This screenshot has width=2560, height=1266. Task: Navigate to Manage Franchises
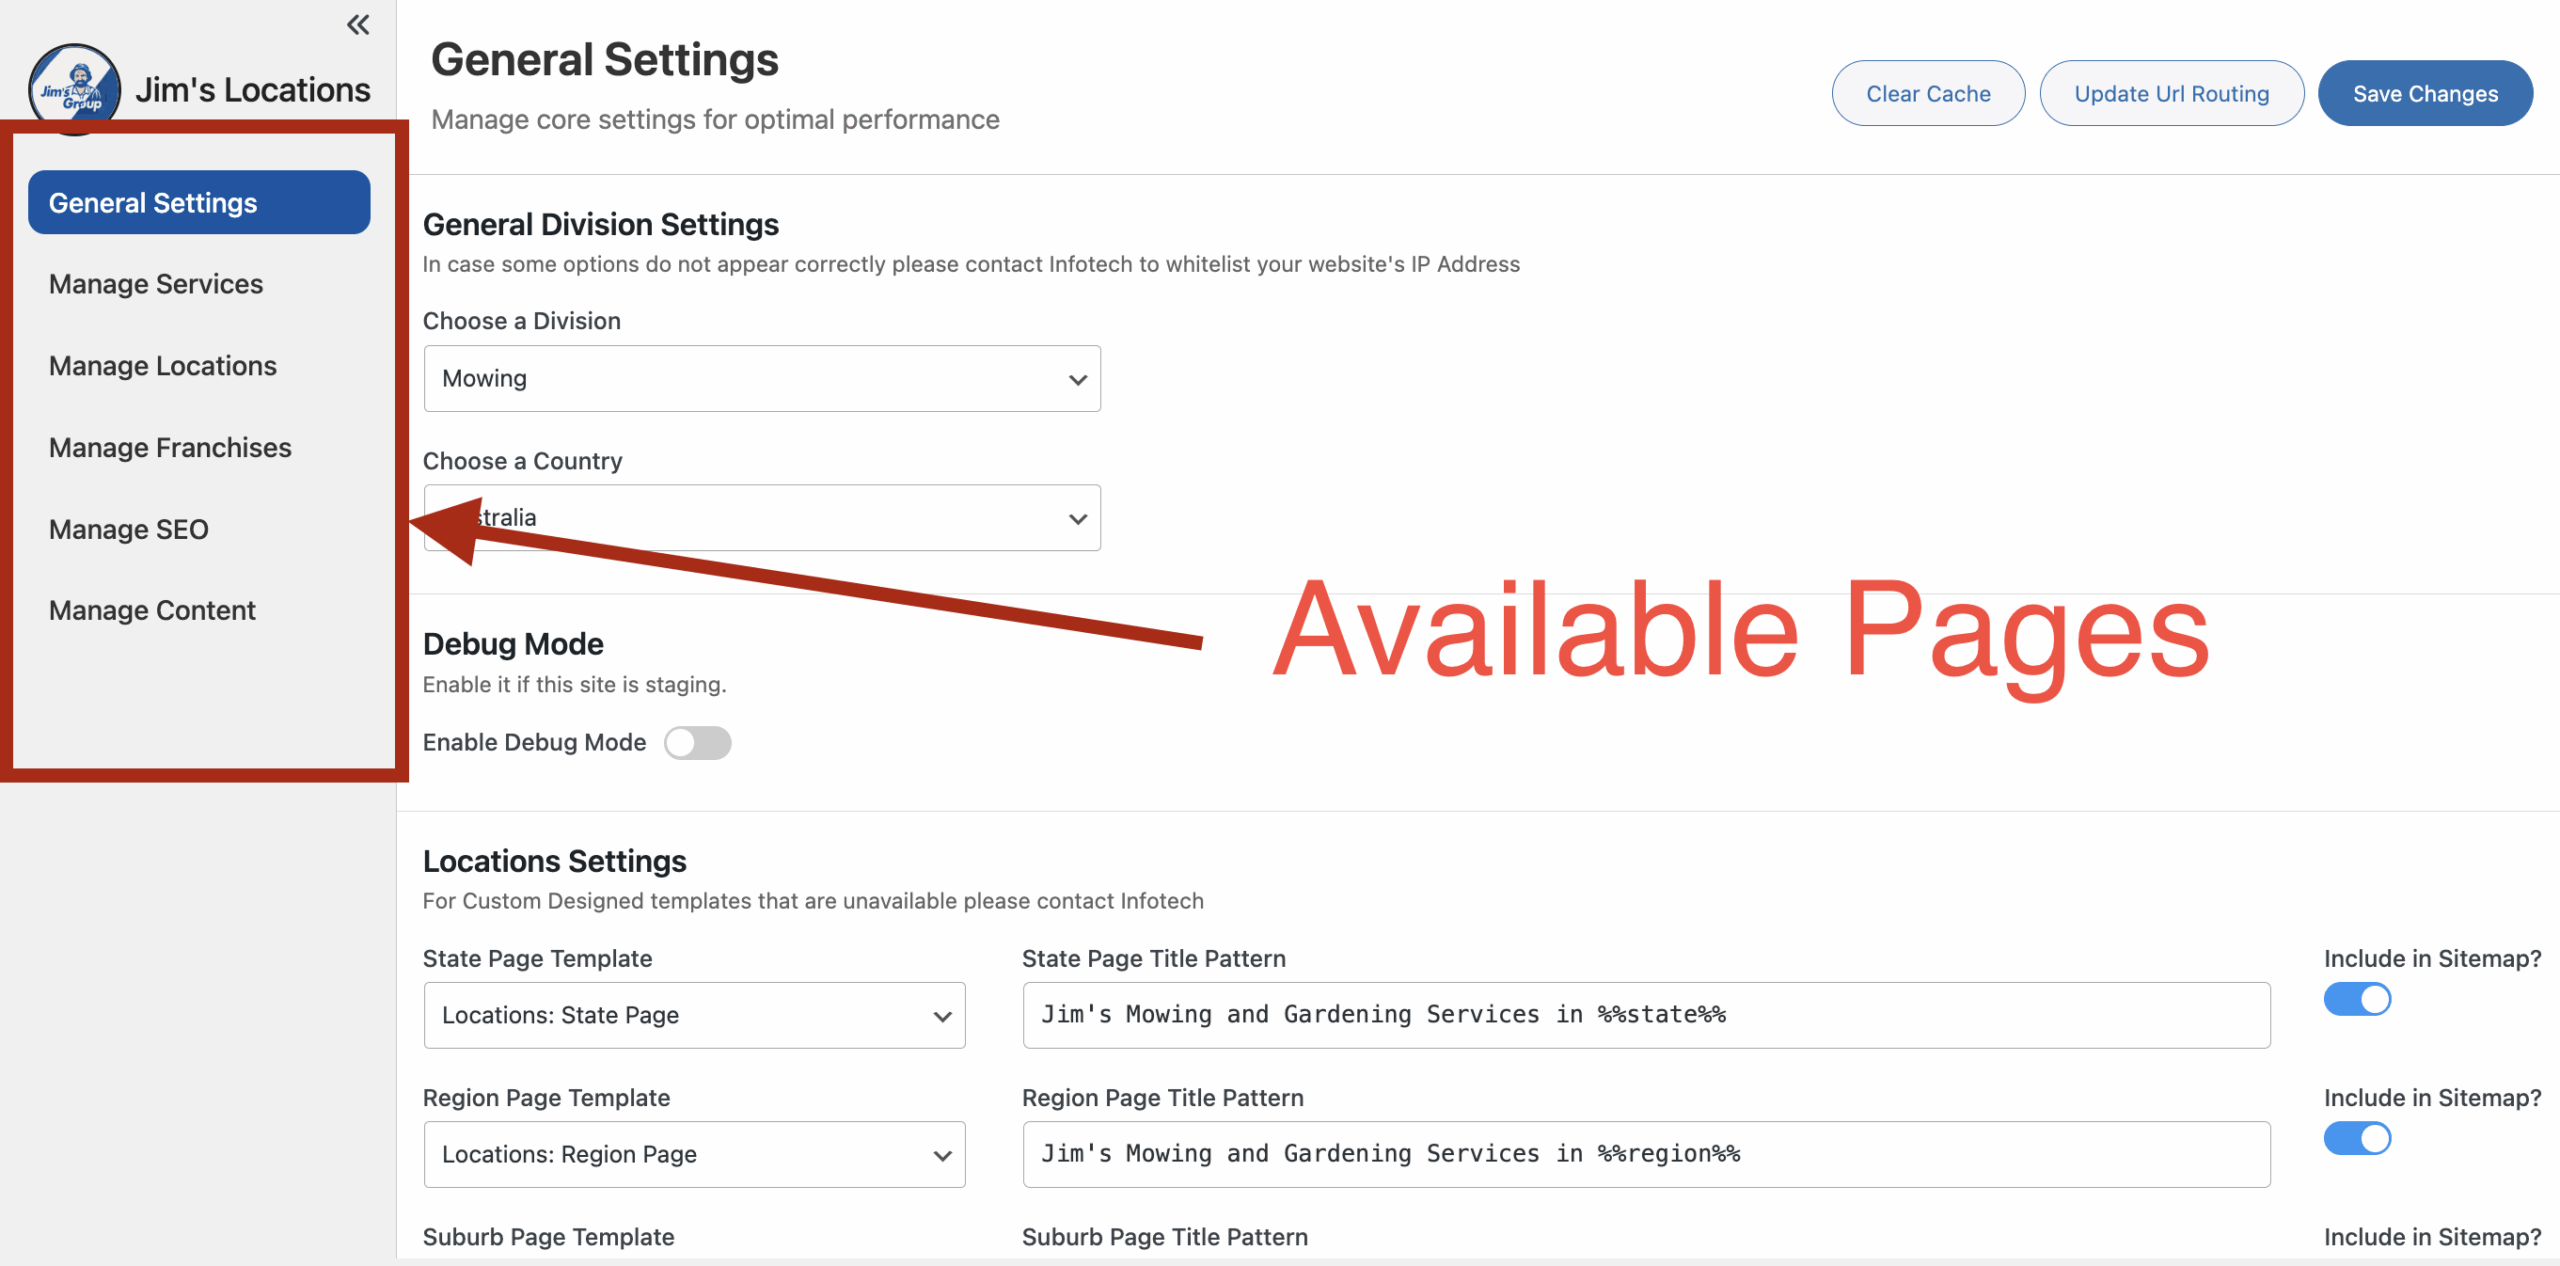coord(170,448)
